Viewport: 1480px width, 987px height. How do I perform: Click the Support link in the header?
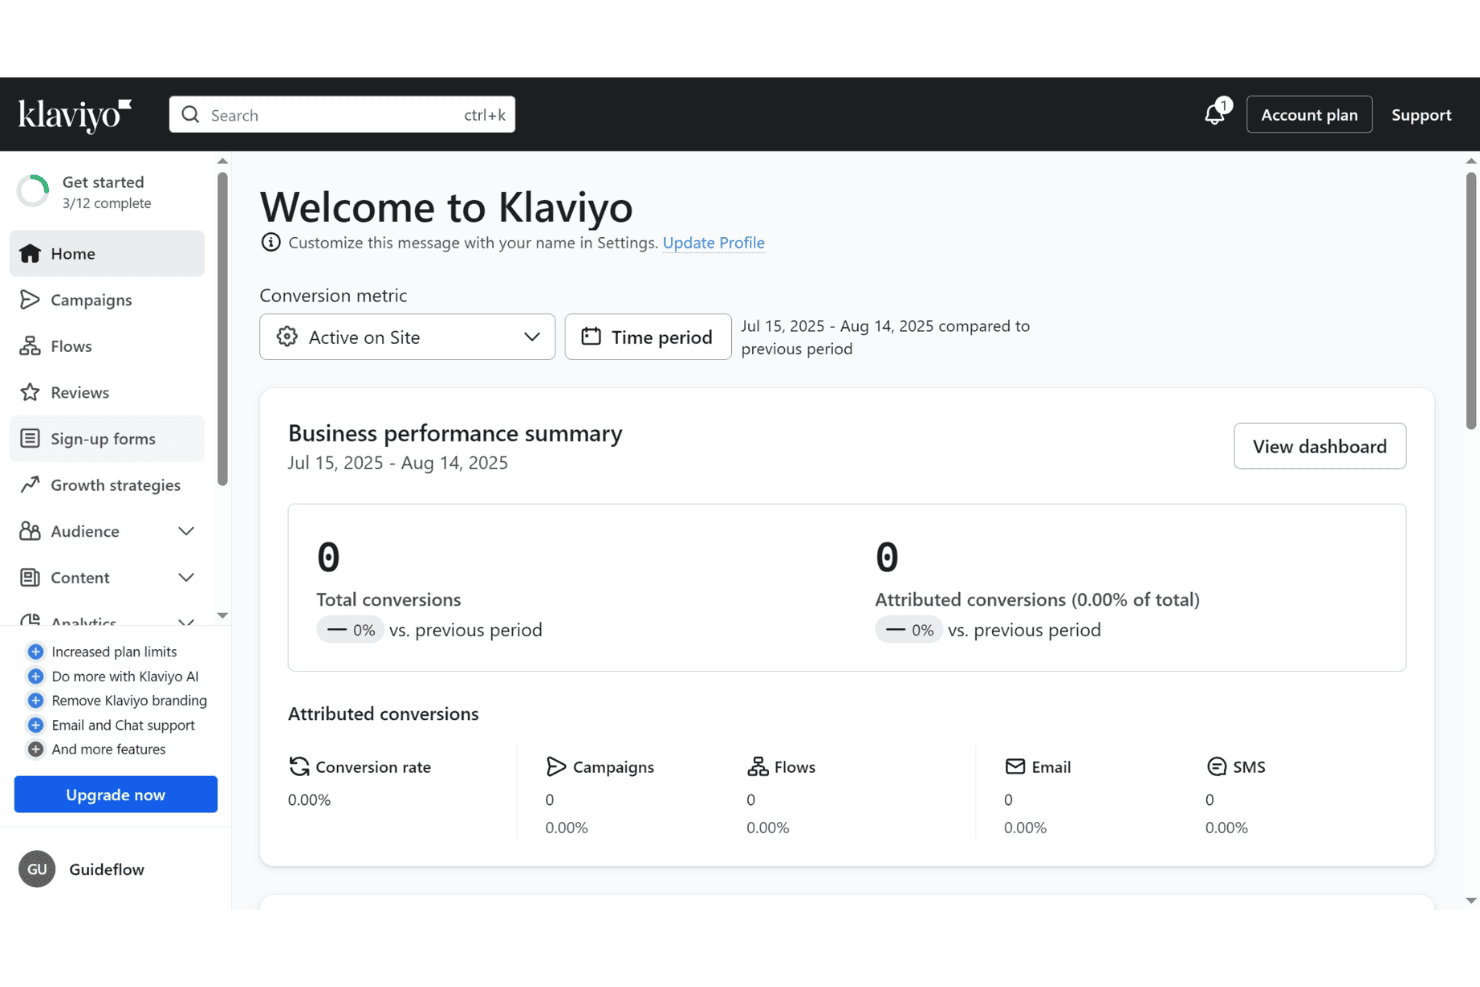tap(1421, 115)
